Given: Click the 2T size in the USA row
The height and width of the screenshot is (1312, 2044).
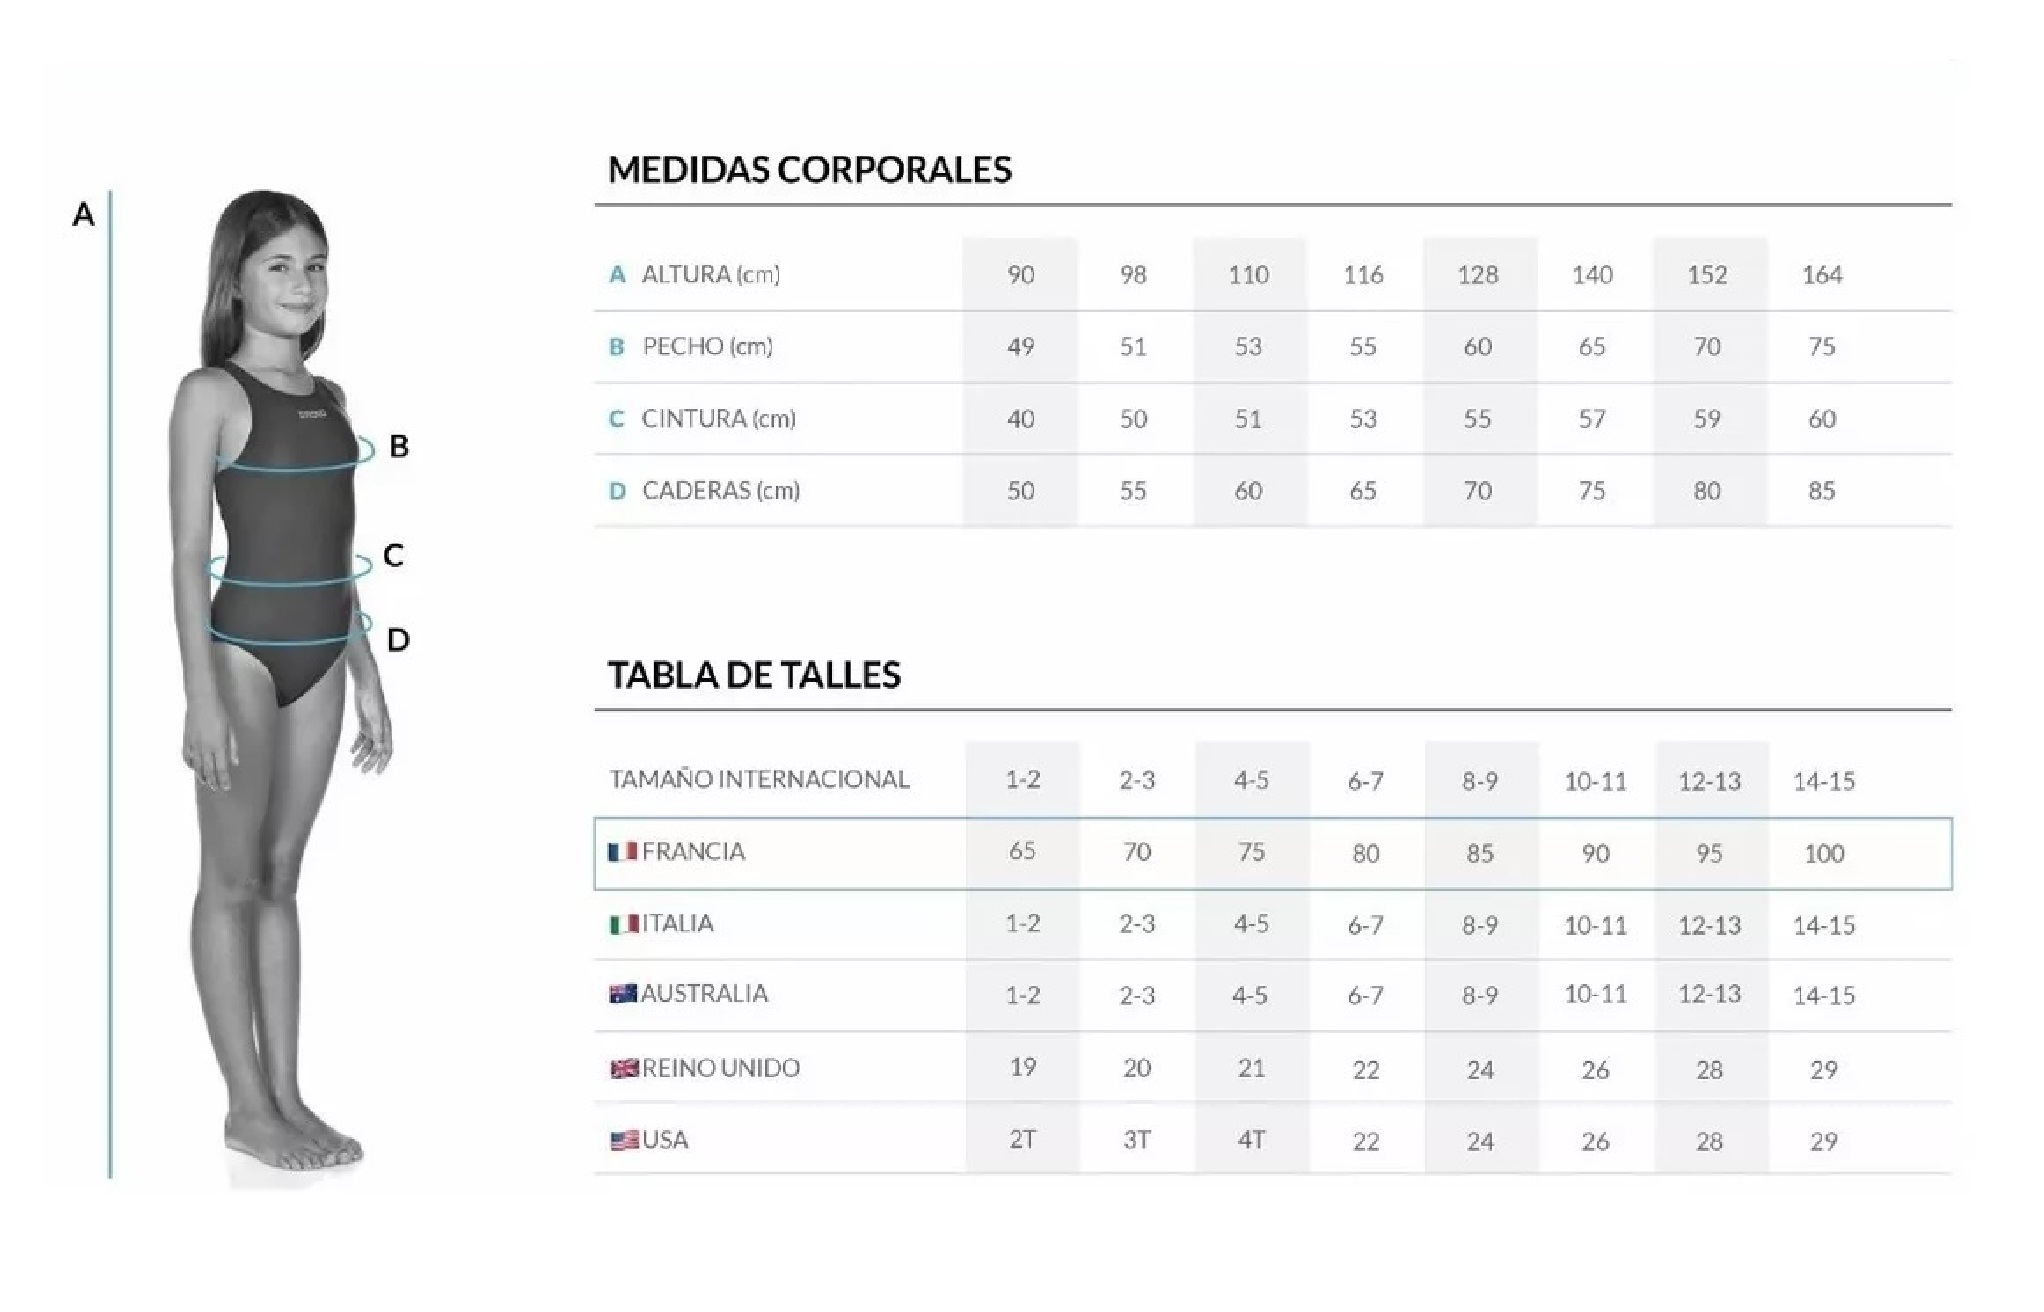Looking at the screenshot, I should pyautogui.click(x=1022, y=1140).
